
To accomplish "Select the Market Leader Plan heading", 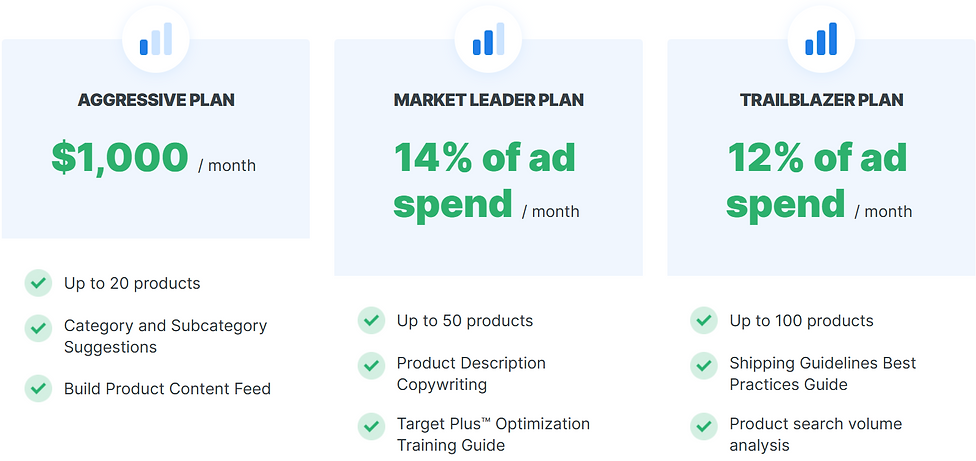I will tap(488, 100).
